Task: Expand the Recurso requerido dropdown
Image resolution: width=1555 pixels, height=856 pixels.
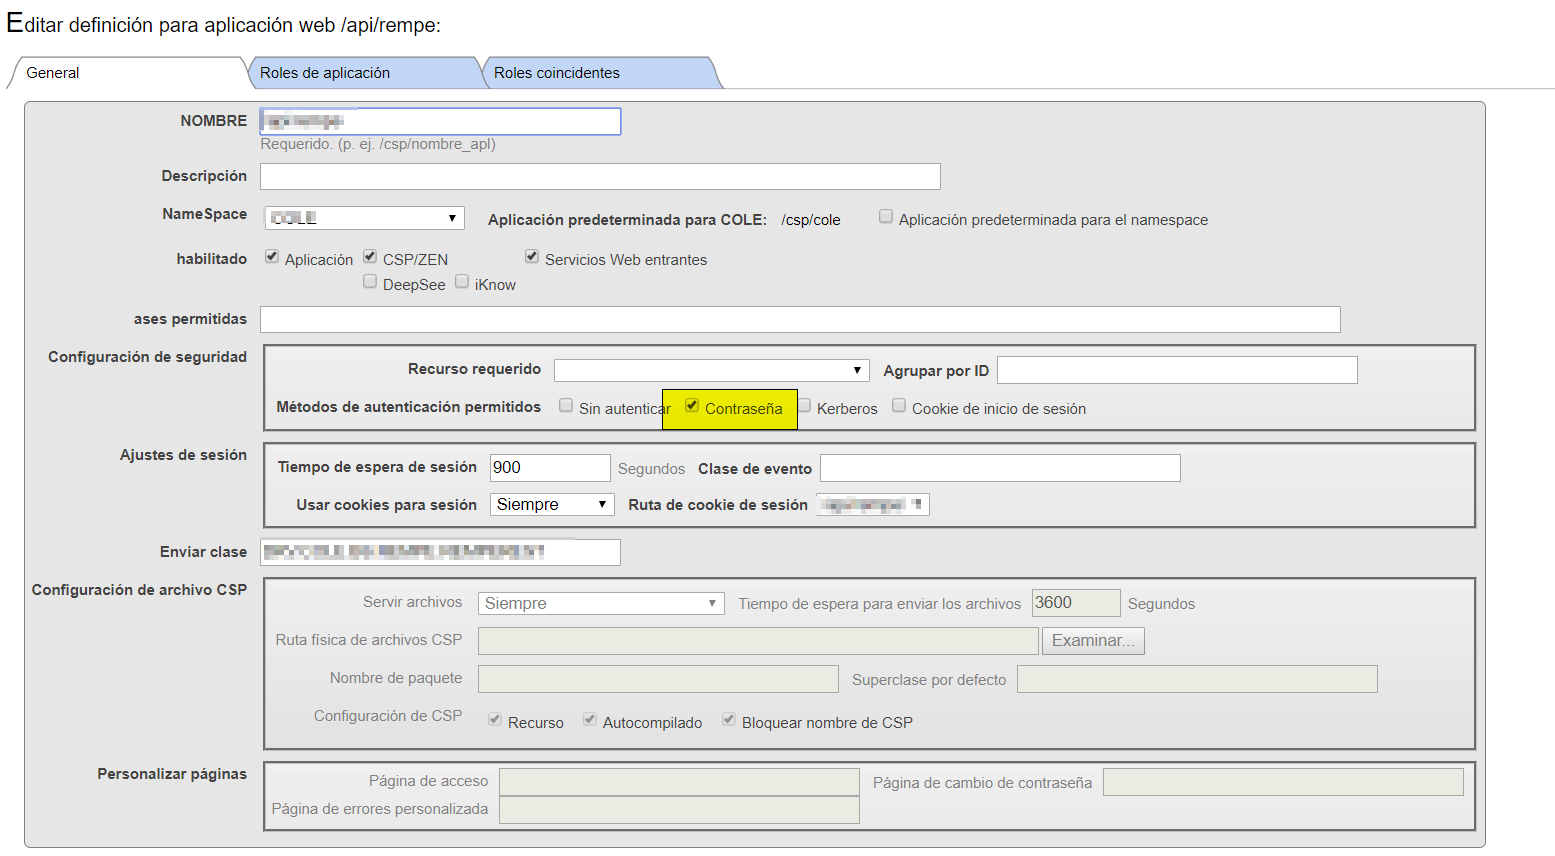Action: click(711, 370)
